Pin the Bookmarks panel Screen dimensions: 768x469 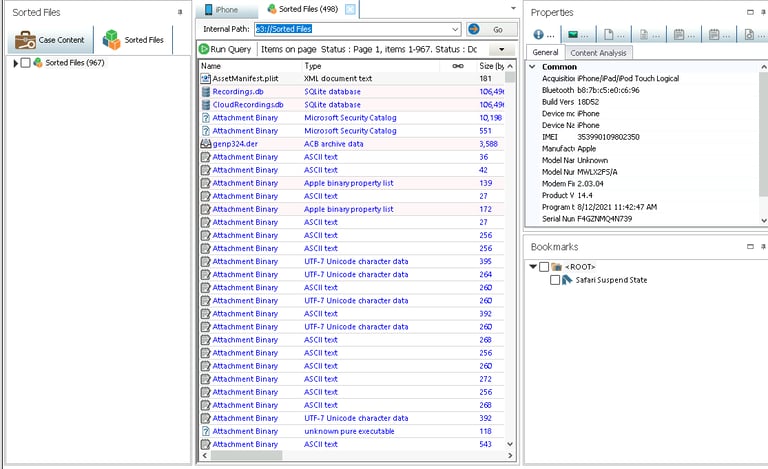point(763,247)
